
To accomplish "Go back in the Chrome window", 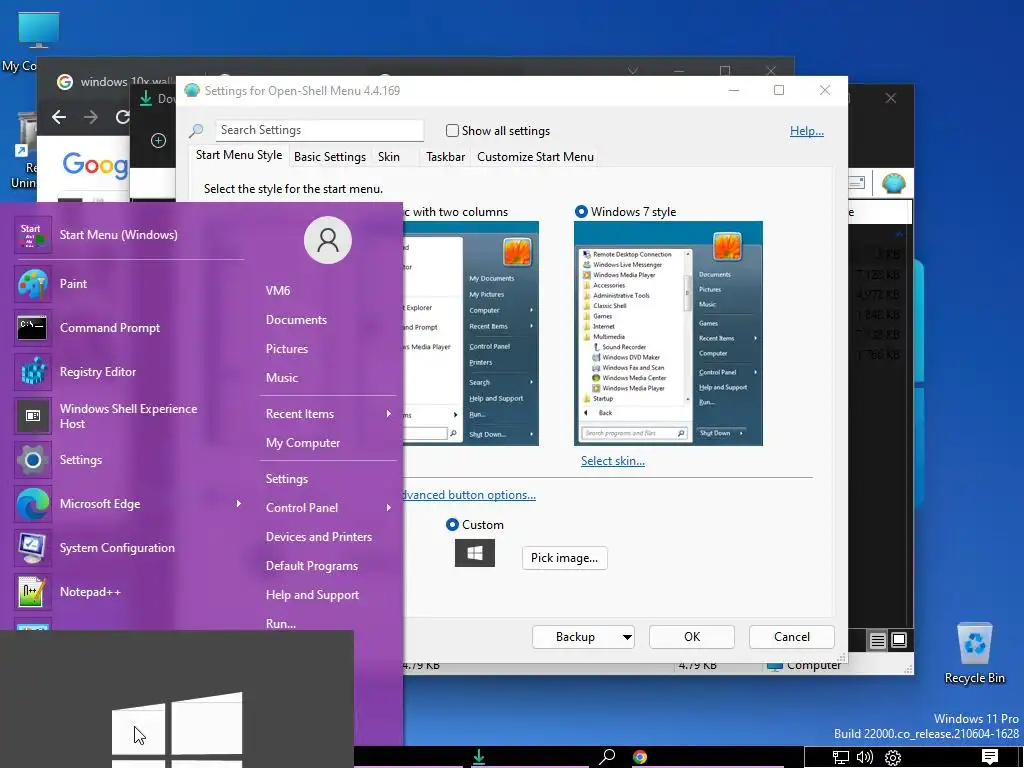I will [x=59, y=117].
